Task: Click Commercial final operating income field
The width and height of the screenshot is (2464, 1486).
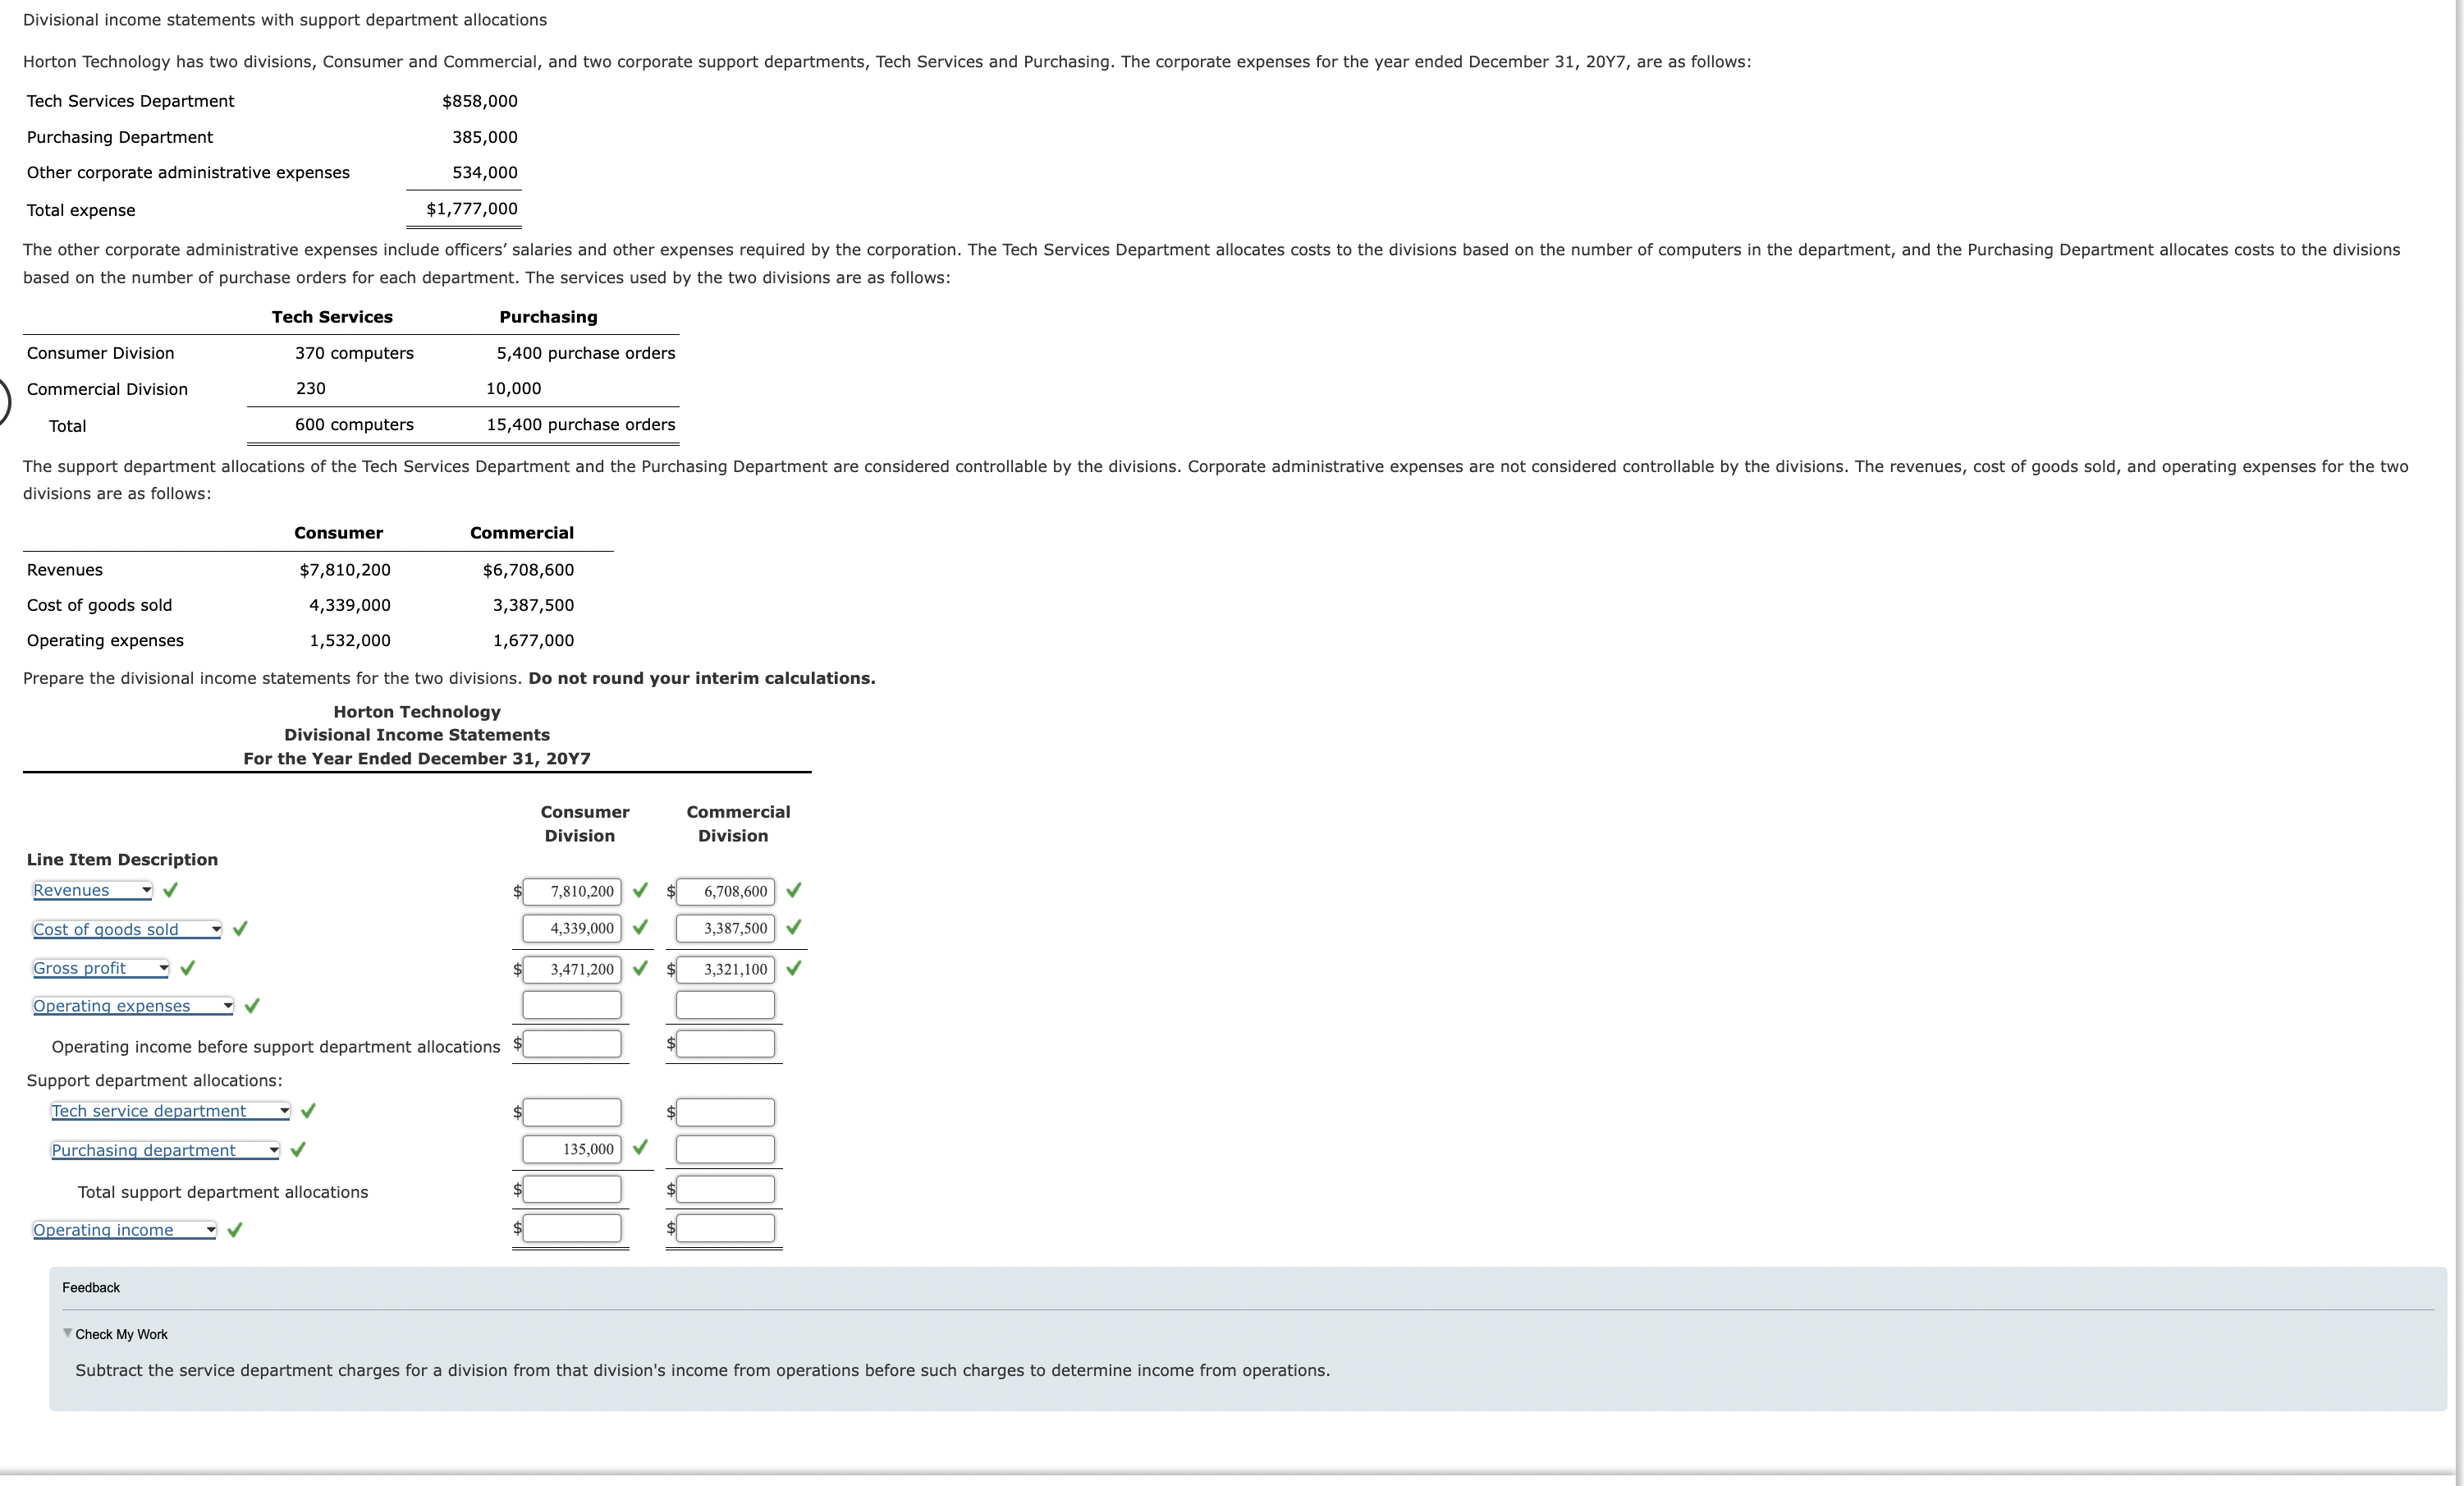Action: pyautogui.click(x=725, y=1228)
